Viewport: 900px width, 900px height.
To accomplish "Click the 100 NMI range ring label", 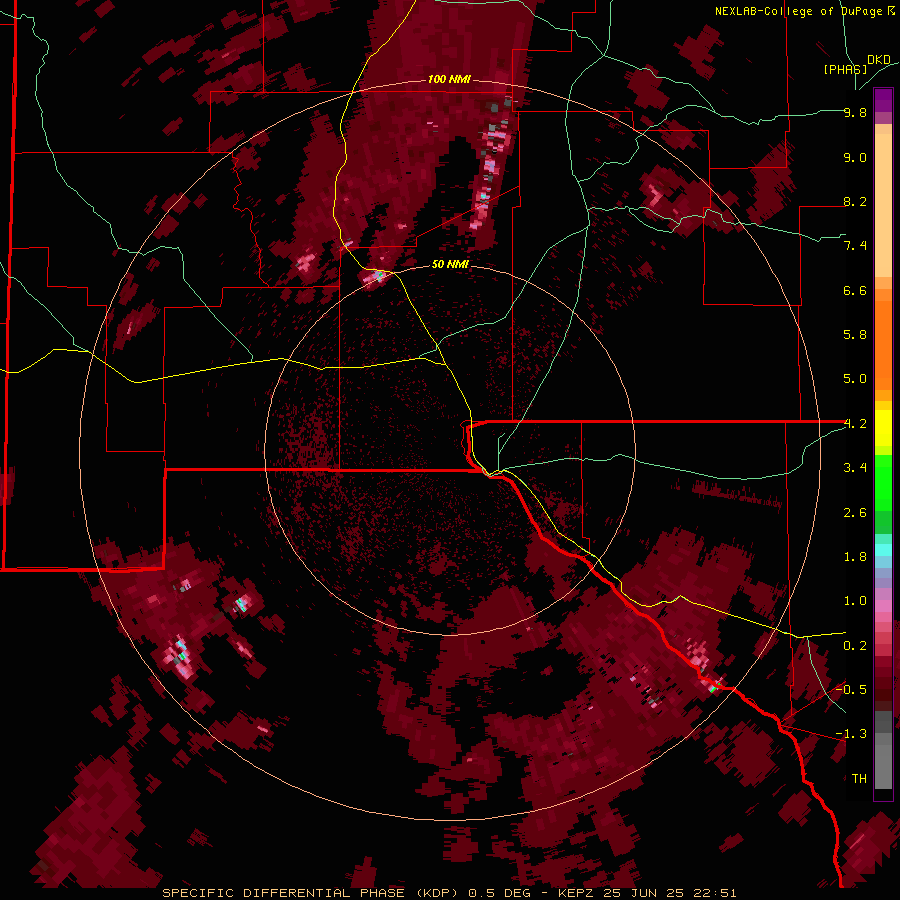I will [449, 79].
